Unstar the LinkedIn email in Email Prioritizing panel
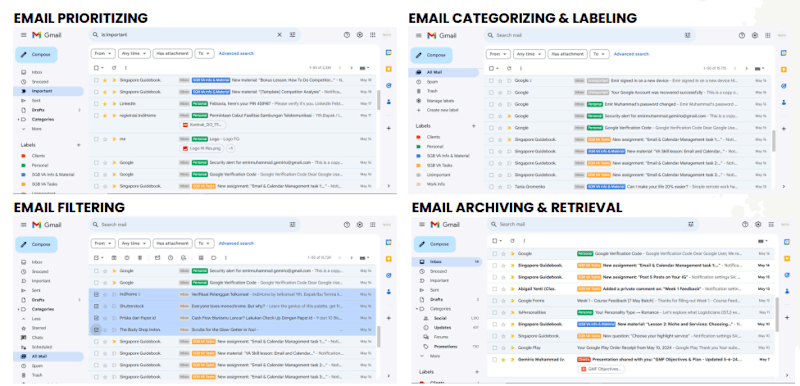The image size is (800, 386). point(105,104)
